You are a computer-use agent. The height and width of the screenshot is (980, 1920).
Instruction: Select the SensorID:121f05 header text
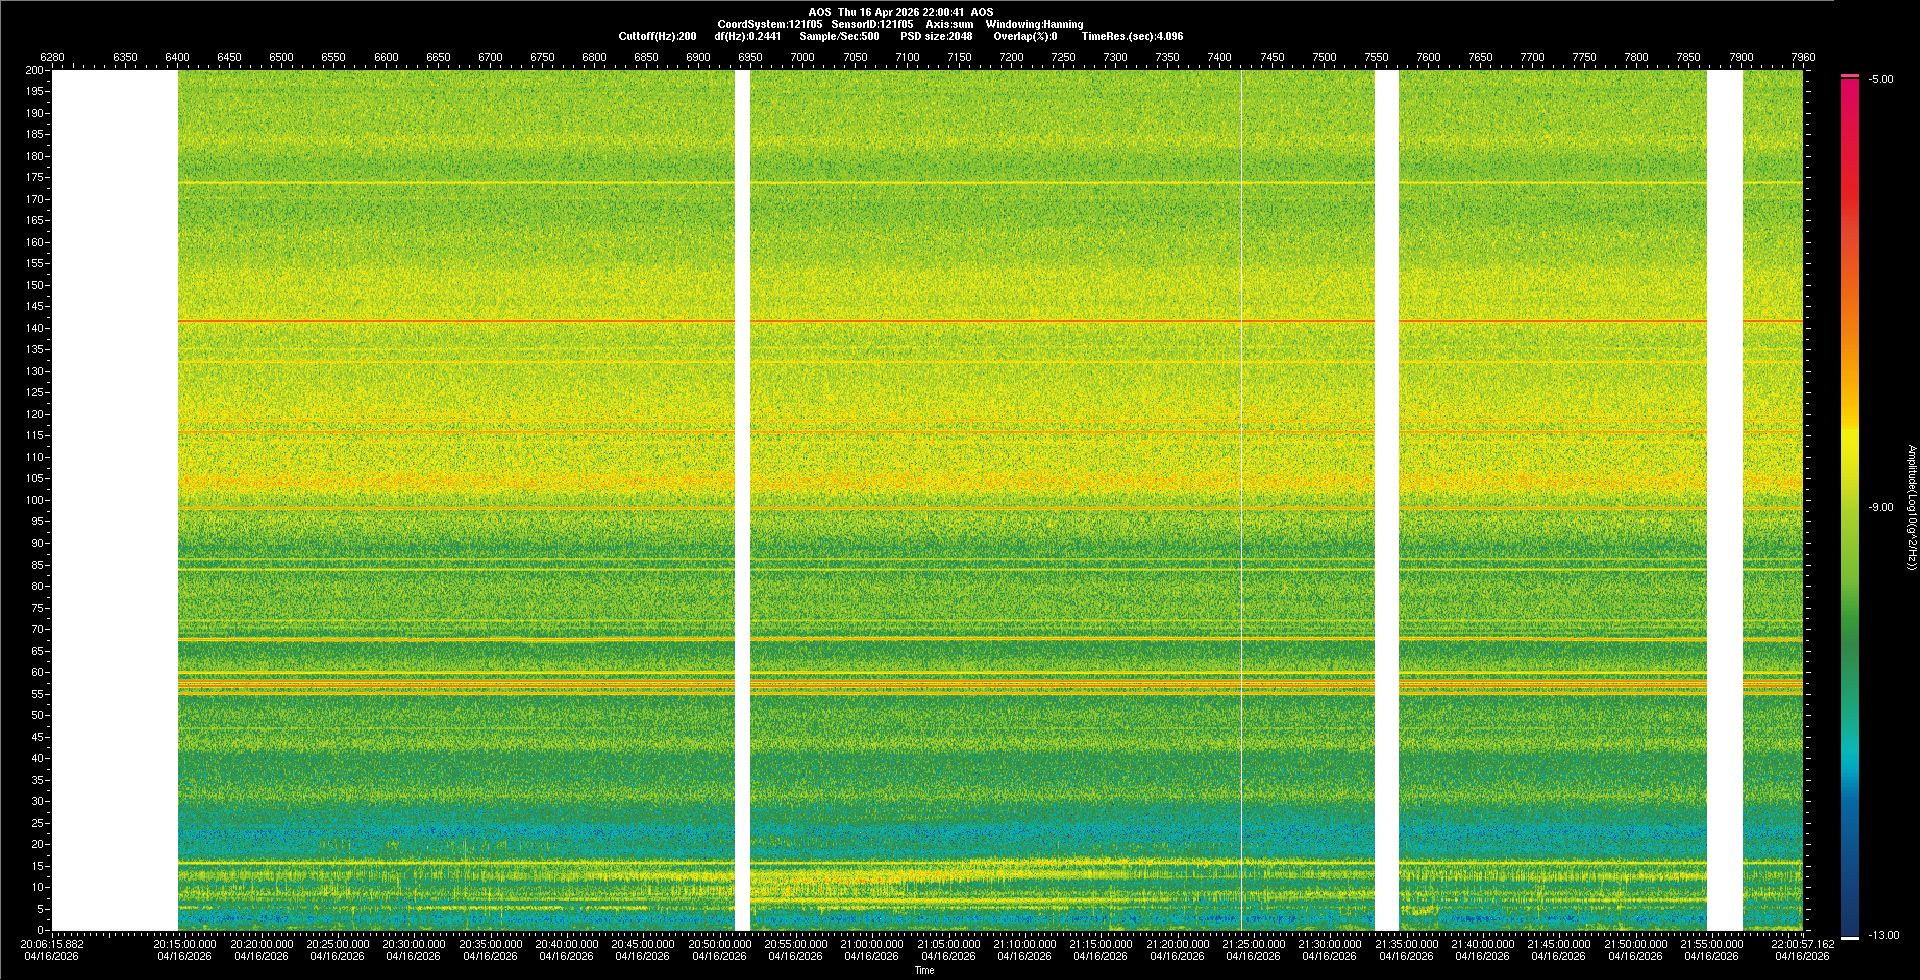pos(871,24)
